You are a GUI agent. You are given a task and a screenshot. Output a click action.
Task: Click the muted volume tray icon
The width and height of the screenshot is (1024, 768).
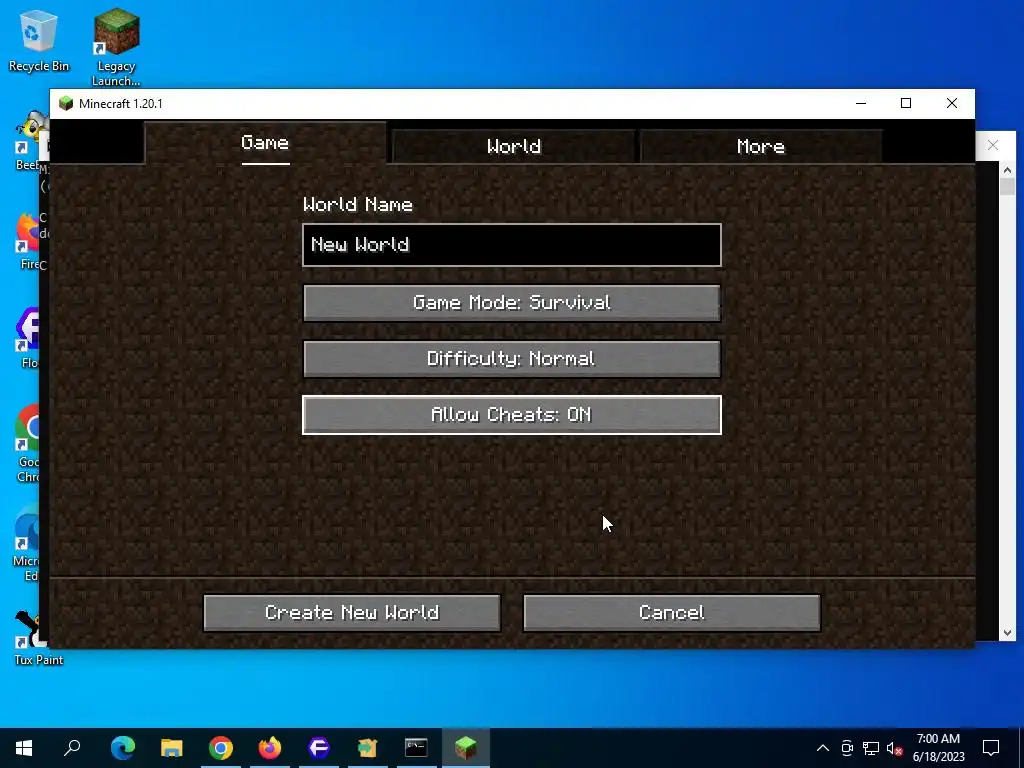point(894,748)
